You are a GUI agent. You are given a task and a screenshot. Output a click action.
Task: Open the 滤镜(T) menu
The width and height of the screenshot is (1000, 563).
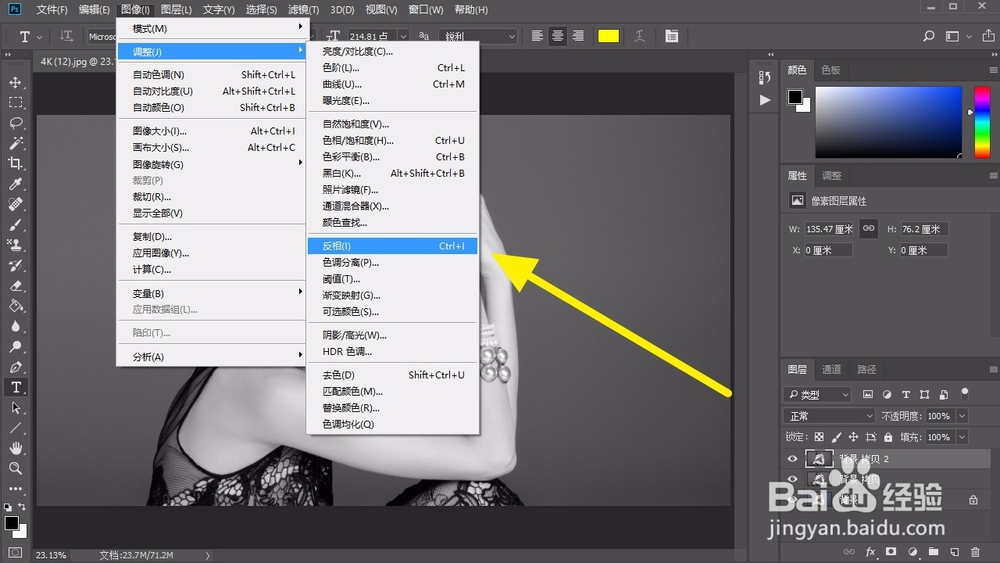tap(304, 10)
